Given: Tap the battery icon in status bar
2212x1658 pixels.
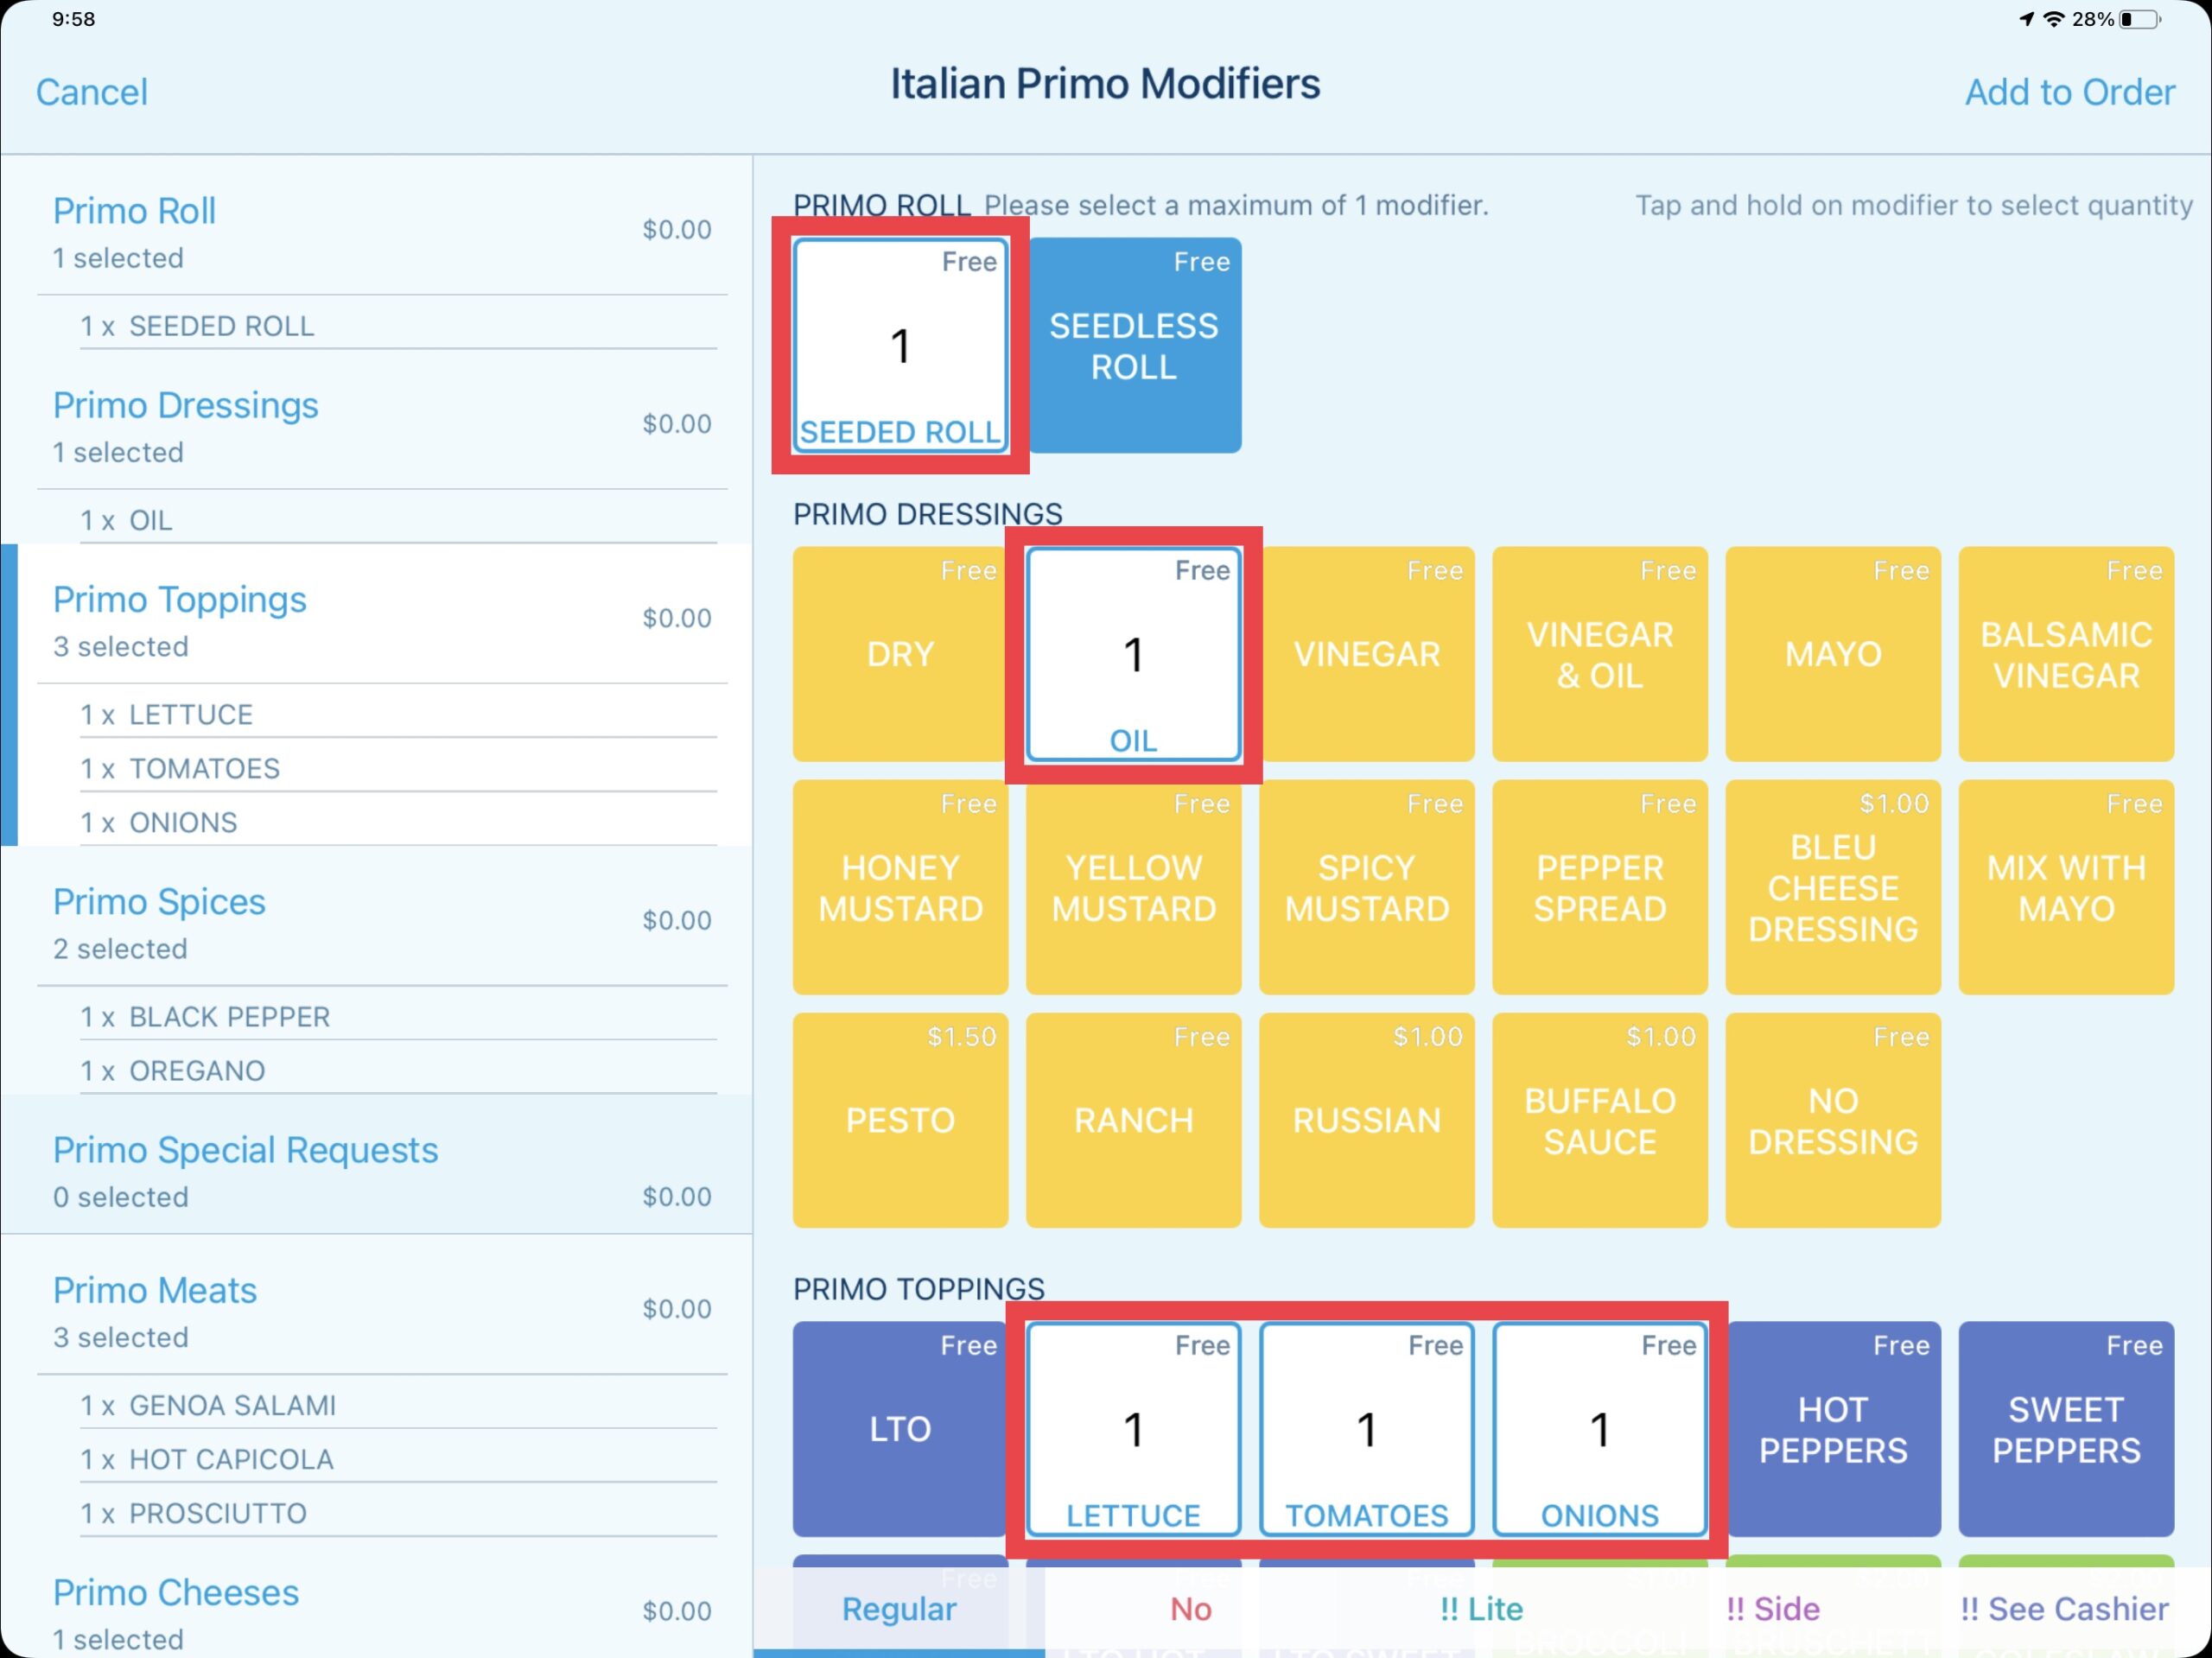Looking at the screenshot, I should tap(2140, 19).
